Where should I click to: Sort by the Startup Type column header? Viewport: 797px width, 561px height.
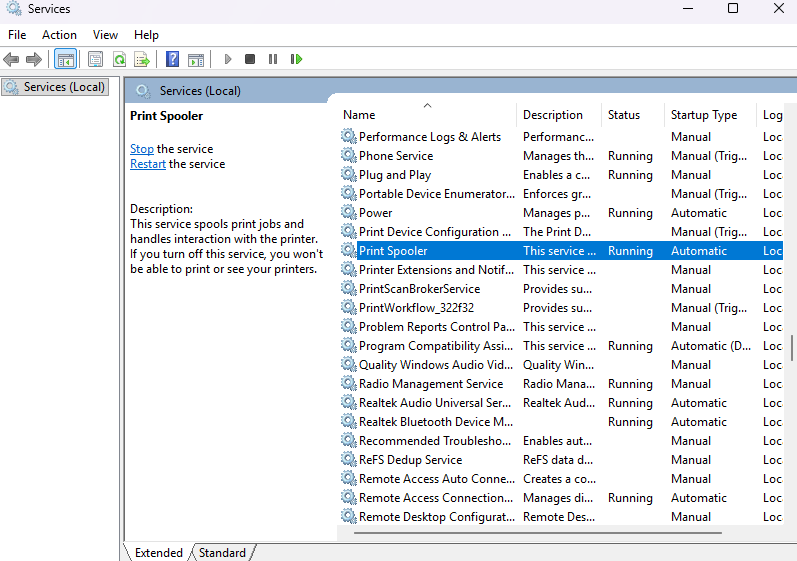703,115
